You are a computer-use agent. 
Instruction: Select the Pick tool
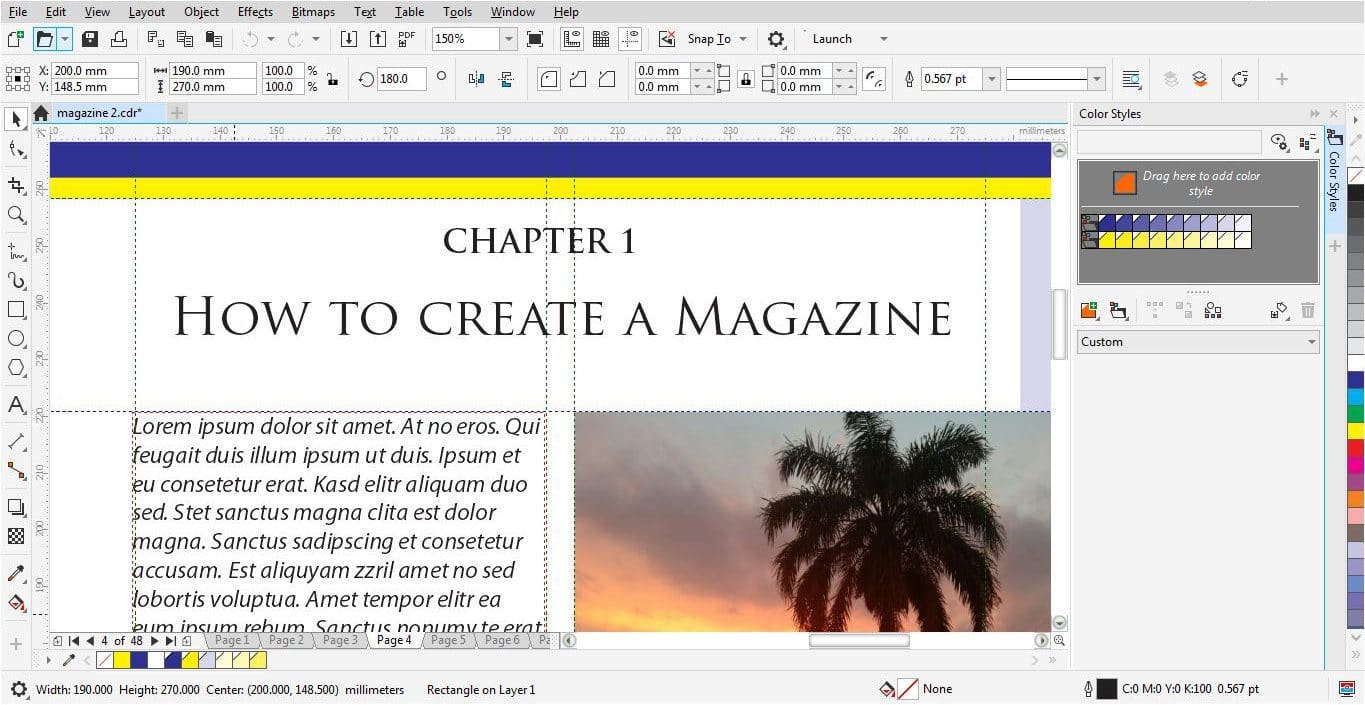[x=15, y=118]
